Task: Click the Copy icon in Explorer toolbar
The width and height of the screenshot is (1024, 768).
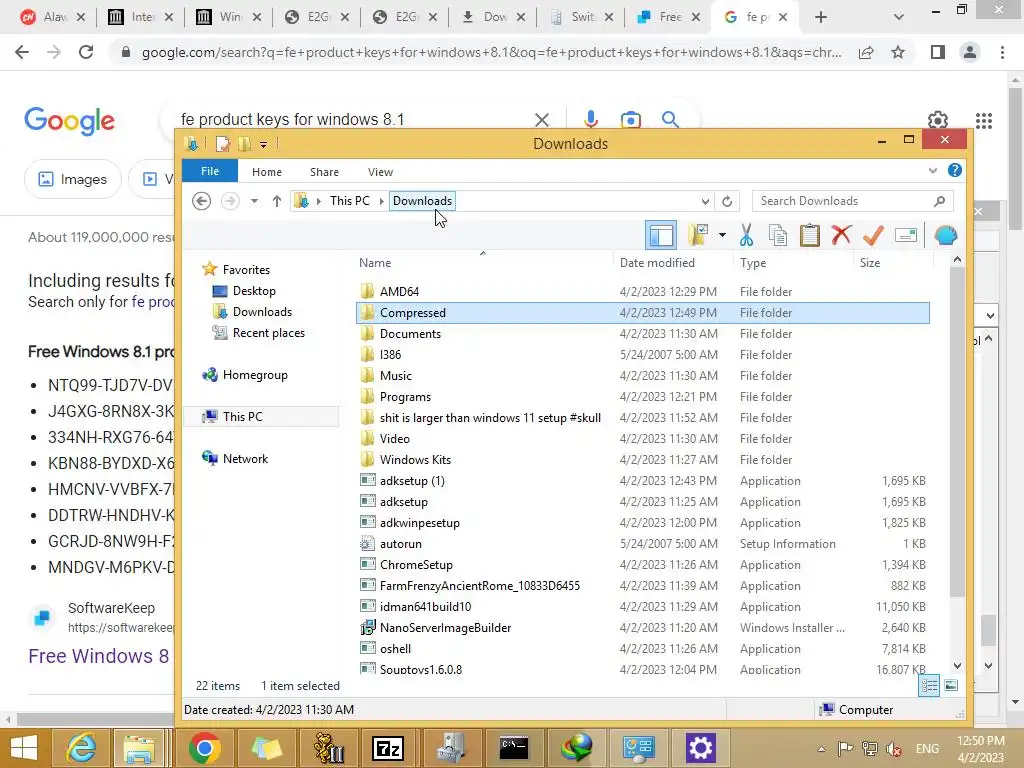Action: (778, 235)
